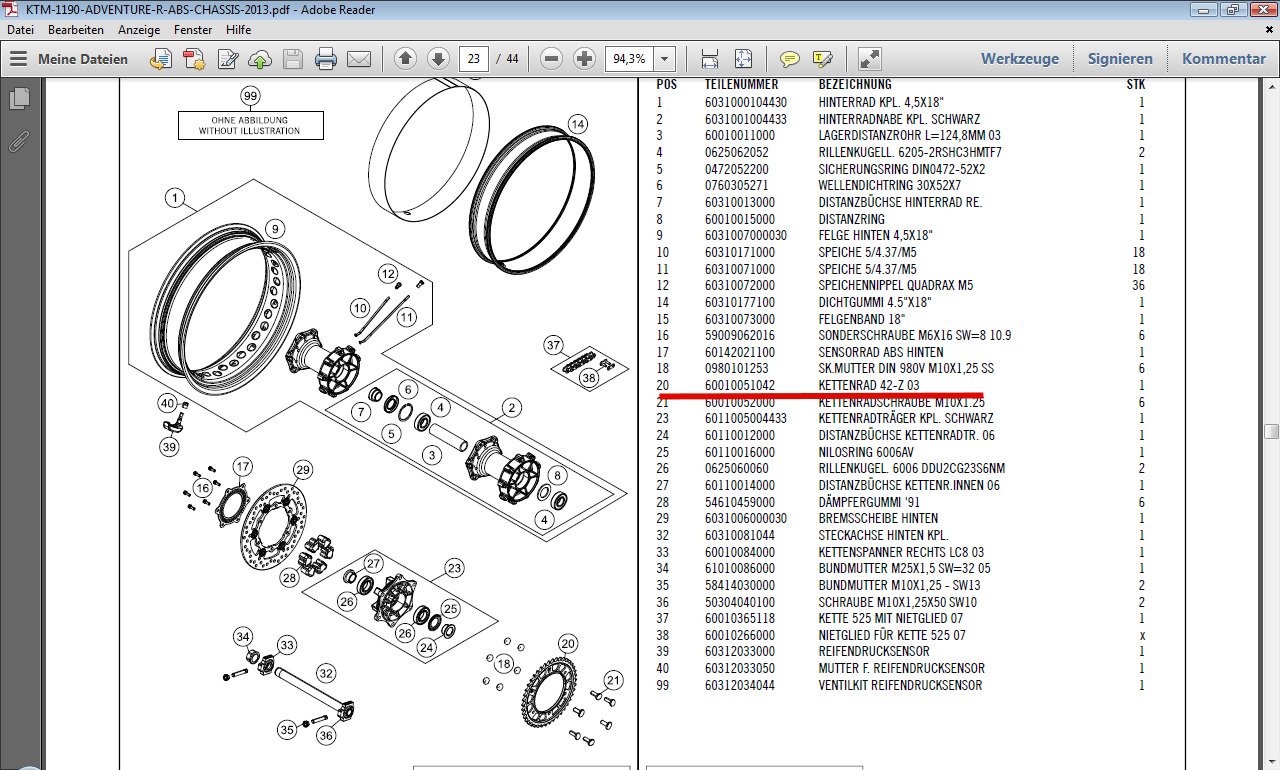Screen dimensions: 1280x770
Task: Switch to read mode view icon
Action: click(870, 59)
